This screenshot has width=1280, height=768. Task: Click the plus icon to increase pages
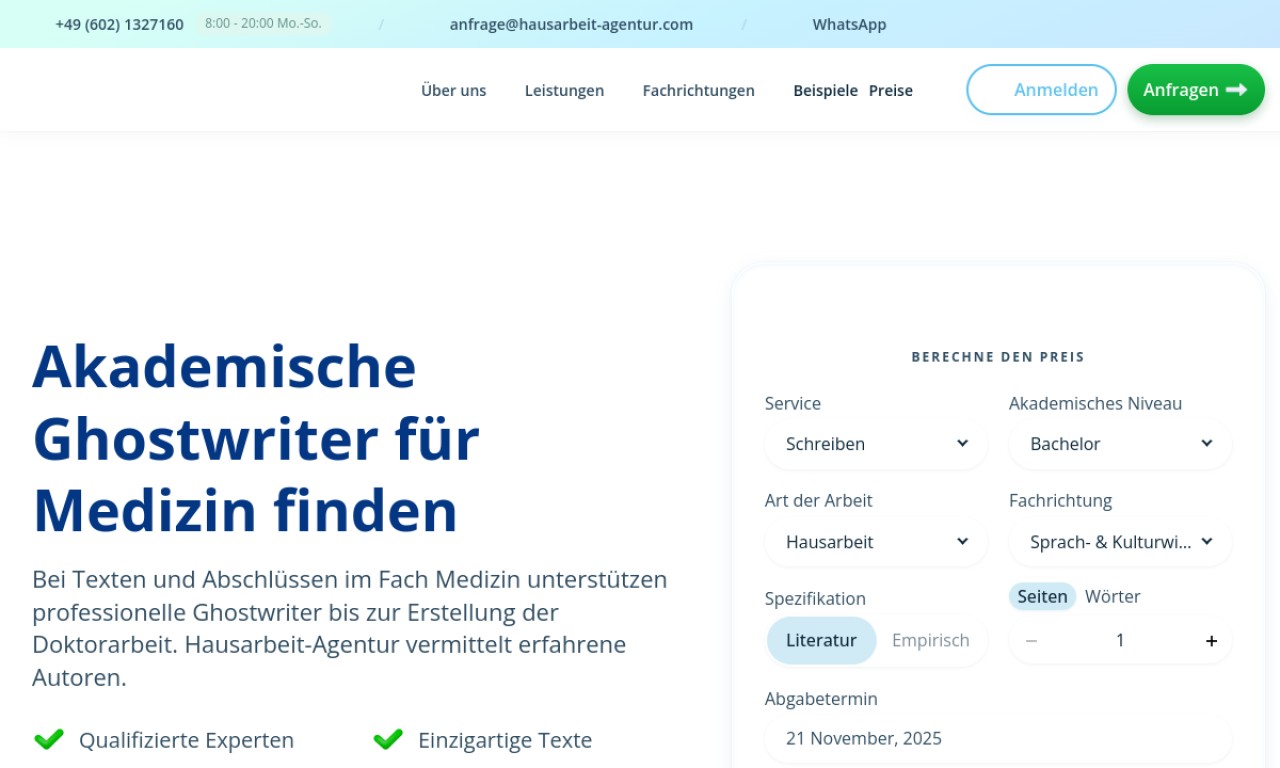[1211, 641]
